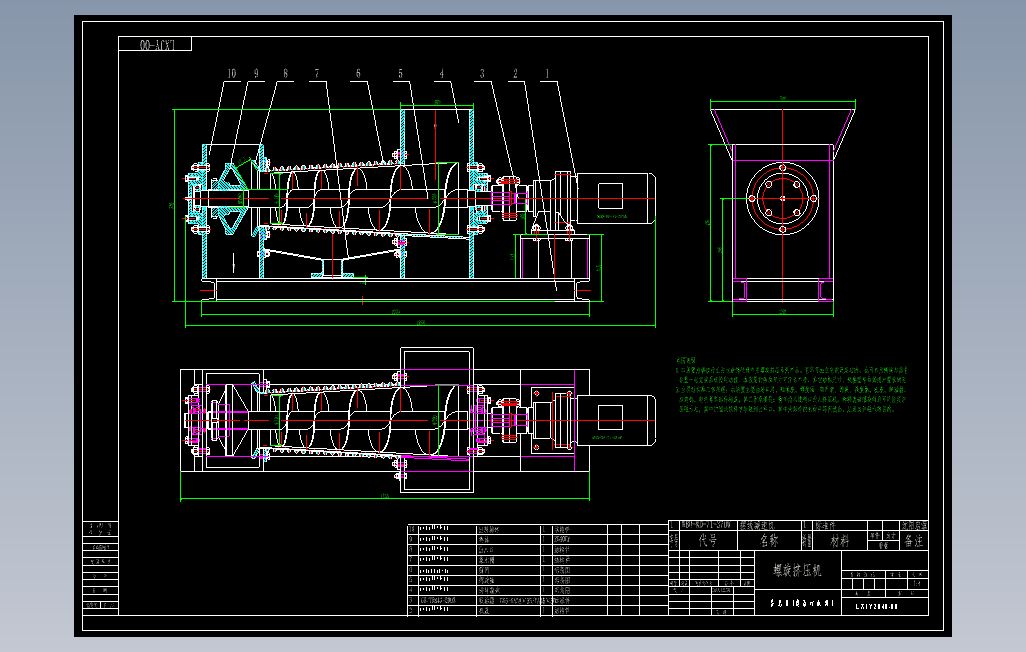Click the motor in the top plan view
Image resolution: width=1026 pixels, height=652 pixels.
pyautogui.click(x=615, y=420)
